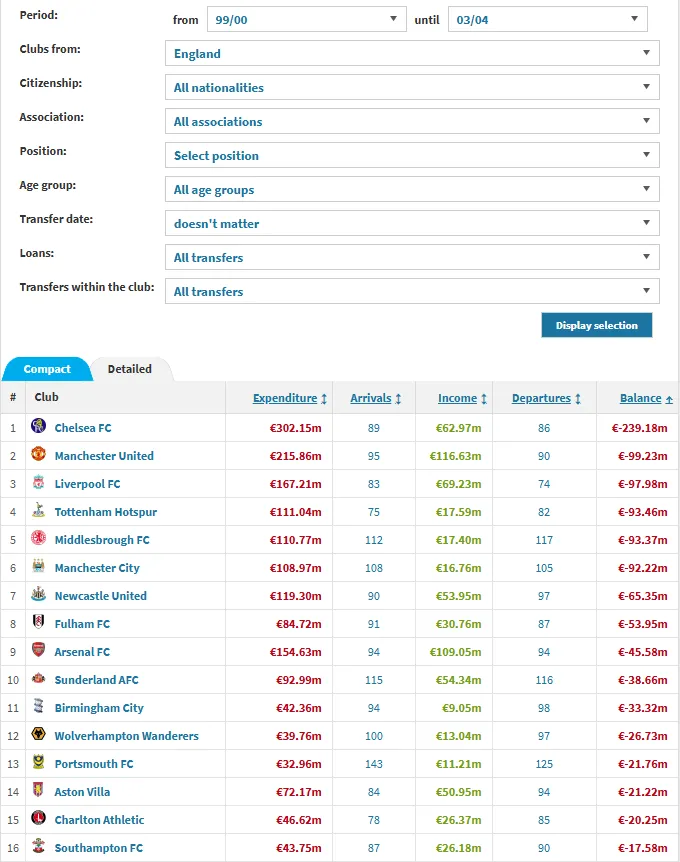Click the Arsenal FC crest icon
680x862 pixels.
(x=38, y=651)
